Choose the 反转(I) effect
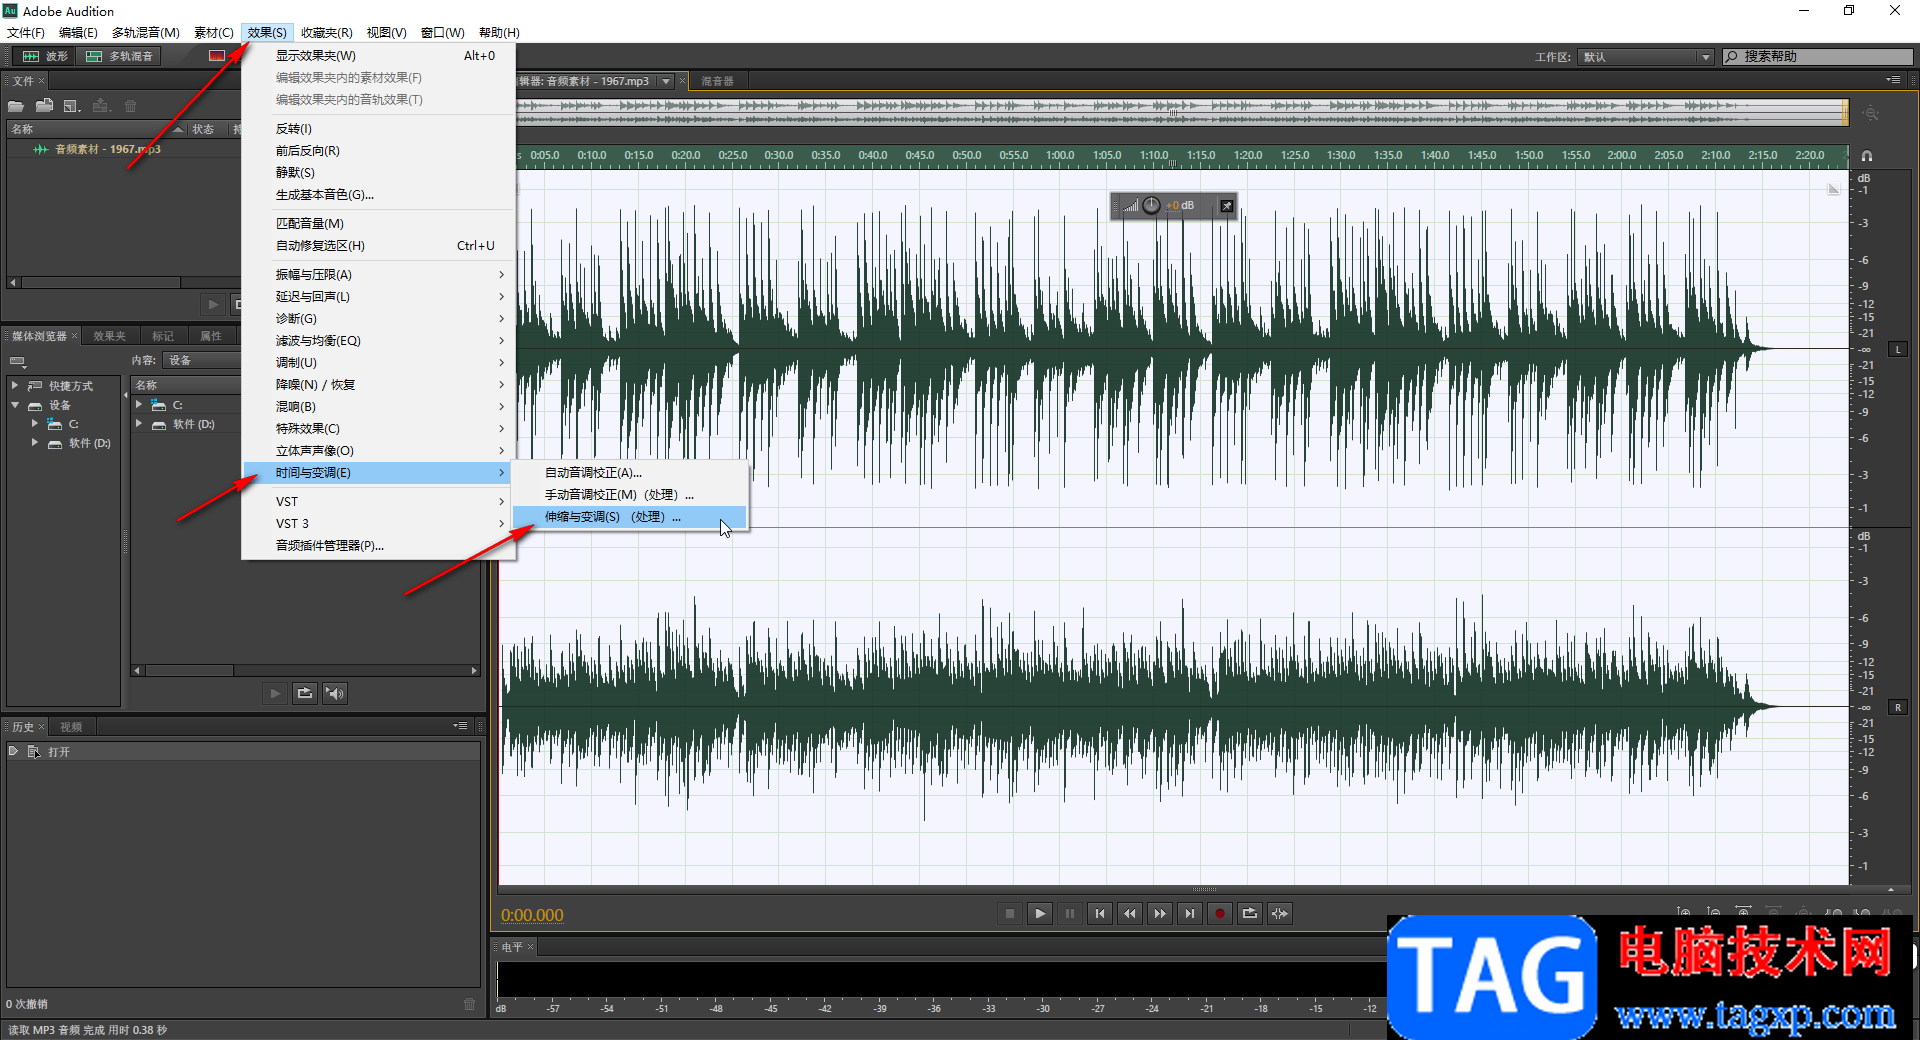The width and height of the screenshot is (1920, 1040). [378, 129]
